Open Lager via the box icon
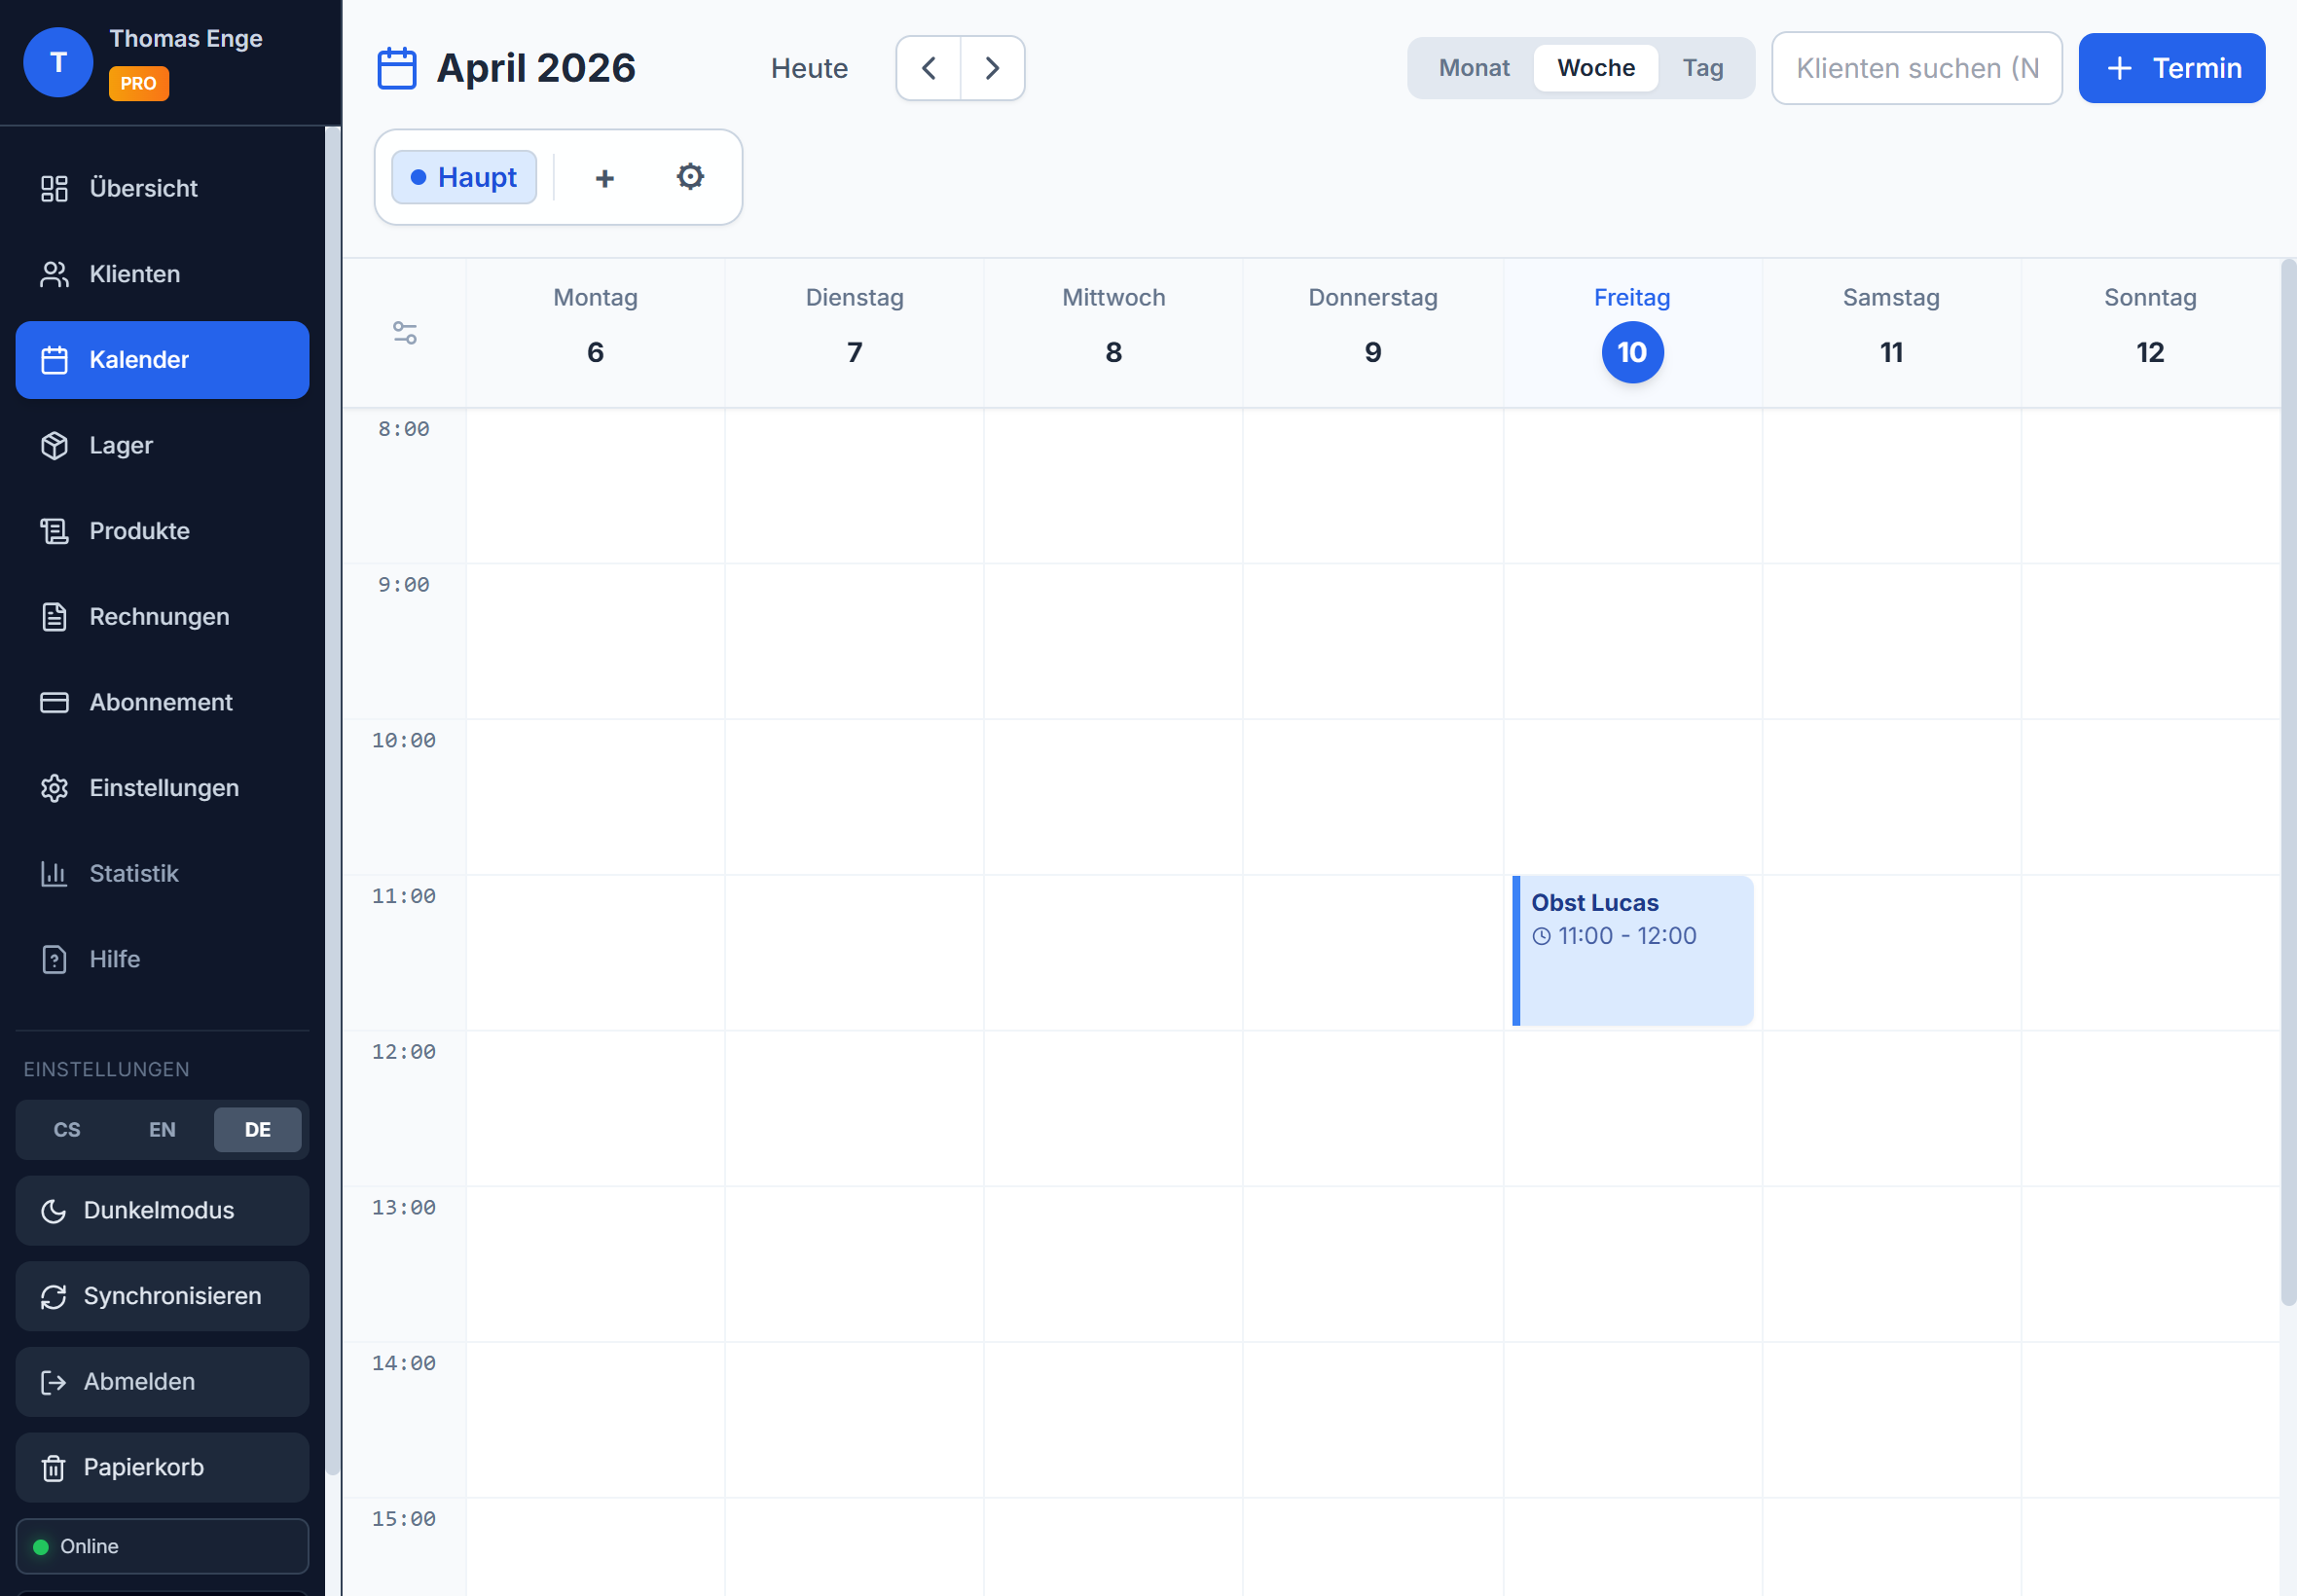 [54, 445]
